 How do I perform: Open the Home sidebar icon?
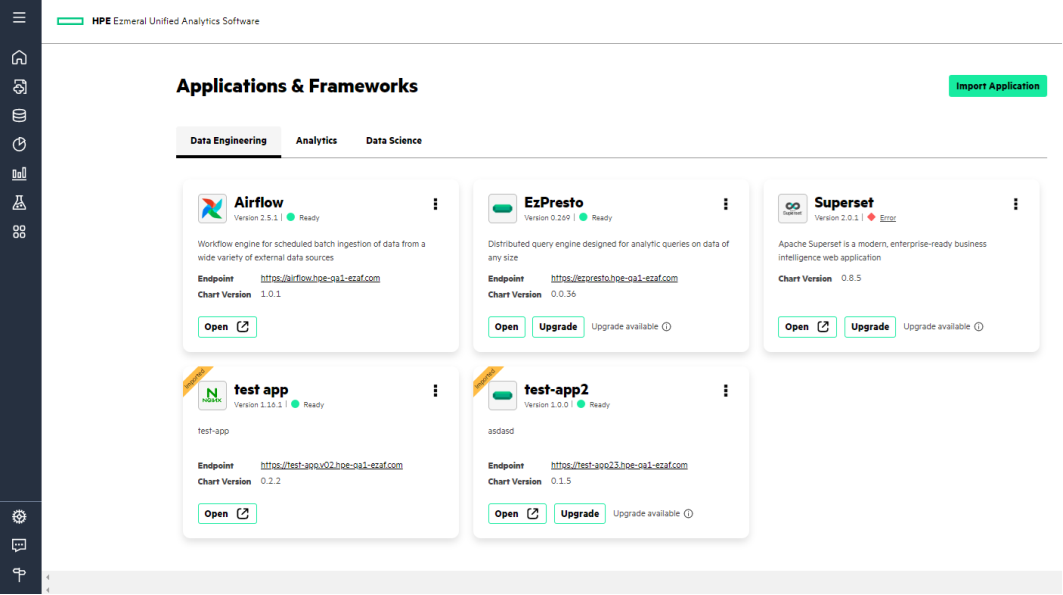(x=18, y=57)
